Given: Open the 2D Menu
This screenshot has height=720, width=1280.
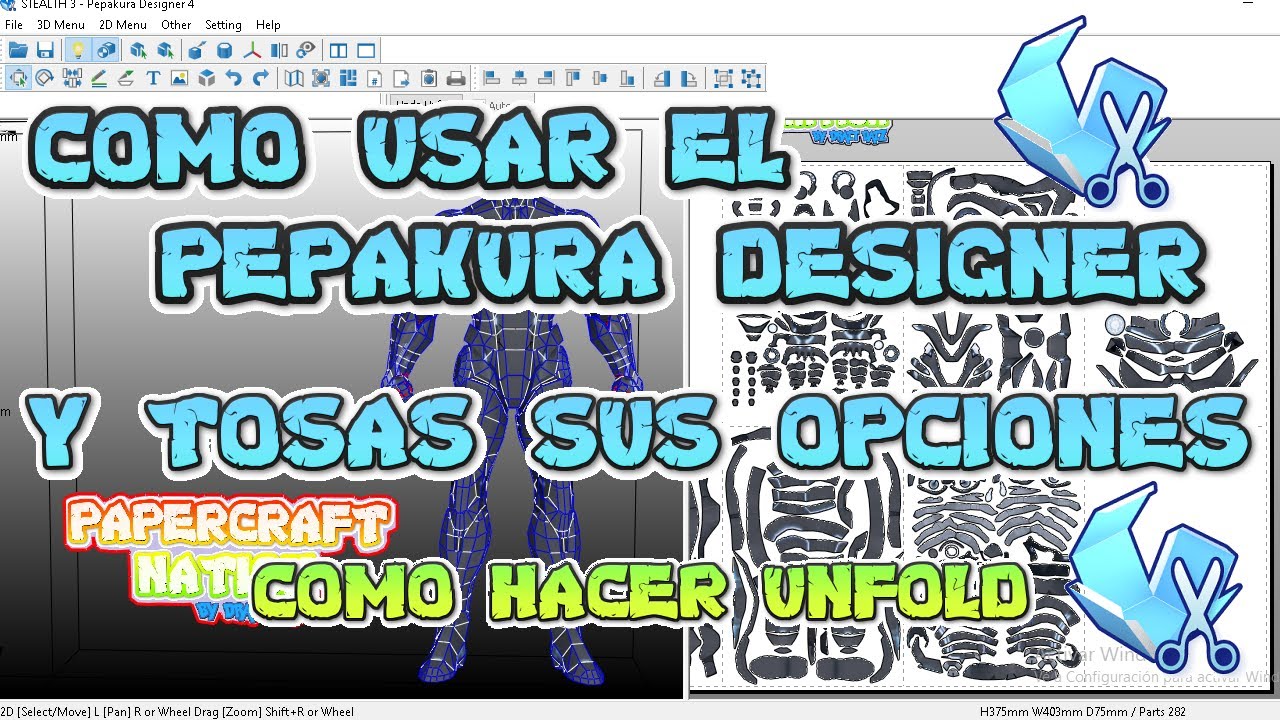Looking at the screenshot, I should (x=122, y=25).
